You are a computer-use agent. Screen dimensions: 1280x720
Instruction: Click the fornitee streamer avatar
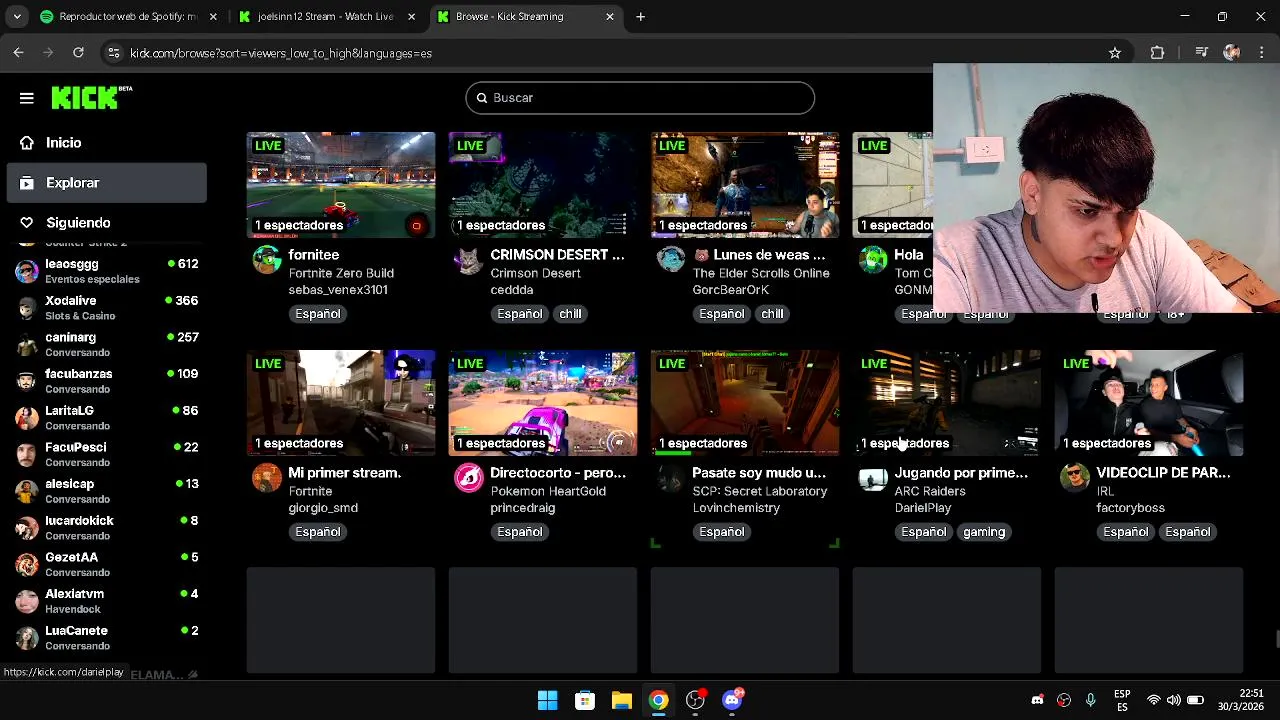tap(267, 260)
